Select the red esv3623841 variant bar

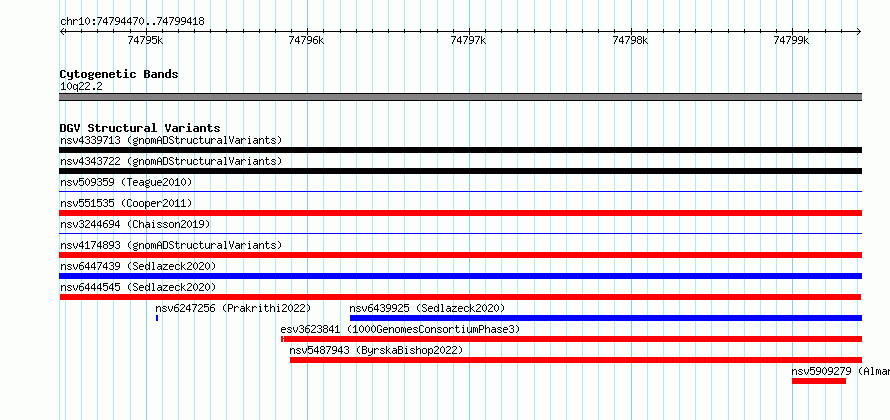click(x=572, y=339)
